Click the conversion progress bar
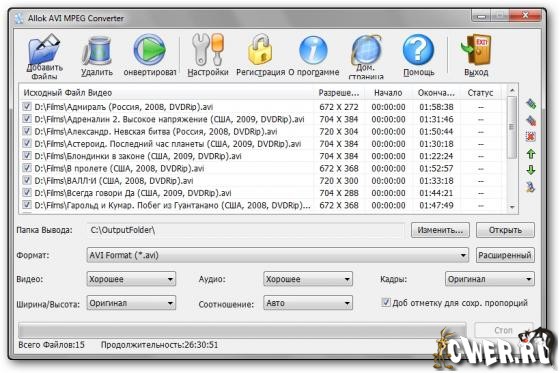Viewport: 560px width, 373px height. coord(242,330)
